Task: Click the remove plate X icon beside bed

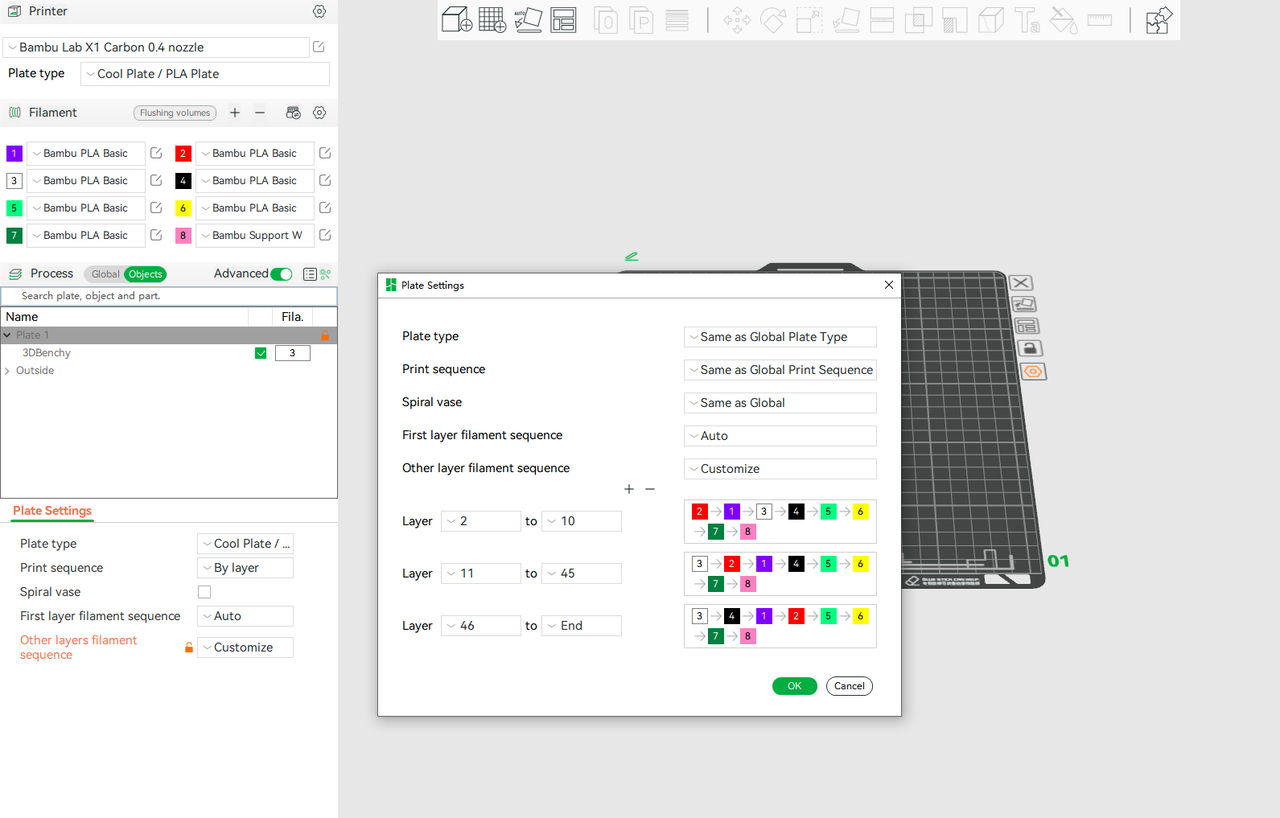Action: pos(1021,283)
